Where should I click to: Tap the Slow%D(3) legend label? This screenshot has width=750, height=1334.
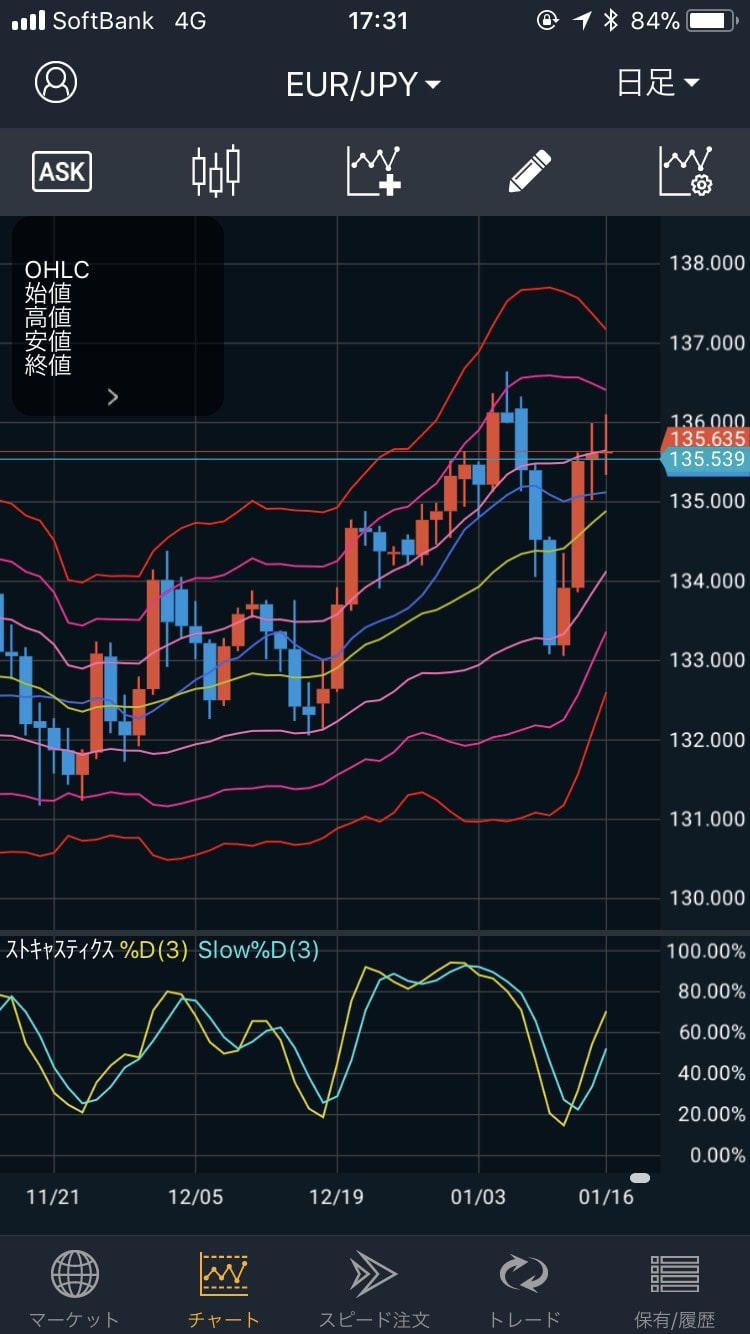tap(258, 950)
